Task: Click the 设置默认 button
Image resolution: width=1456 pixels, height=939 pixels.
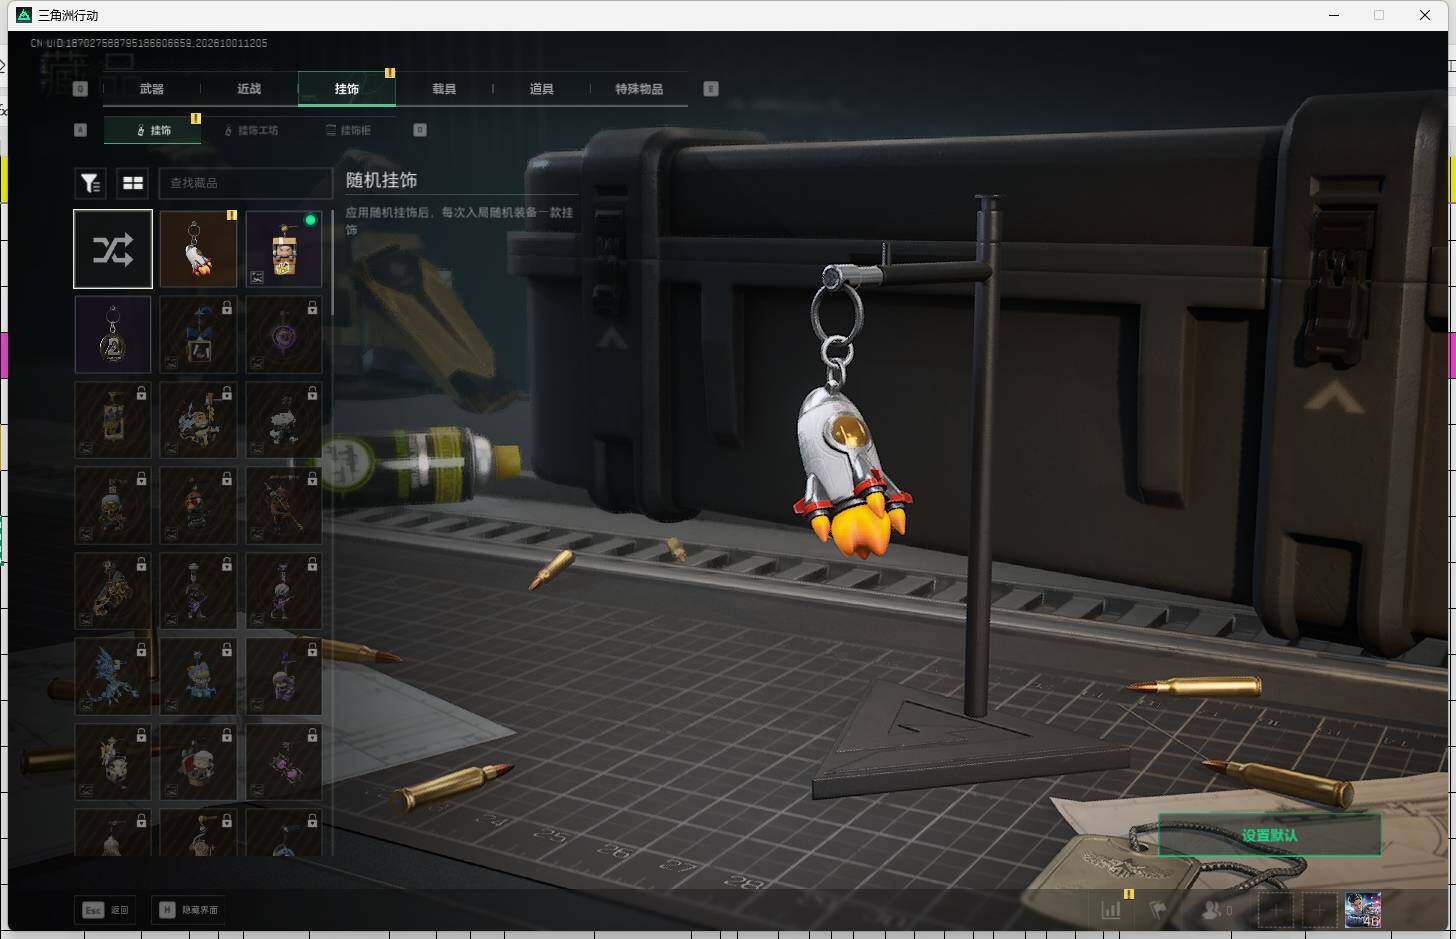Action: click(x=1270, y=835)
